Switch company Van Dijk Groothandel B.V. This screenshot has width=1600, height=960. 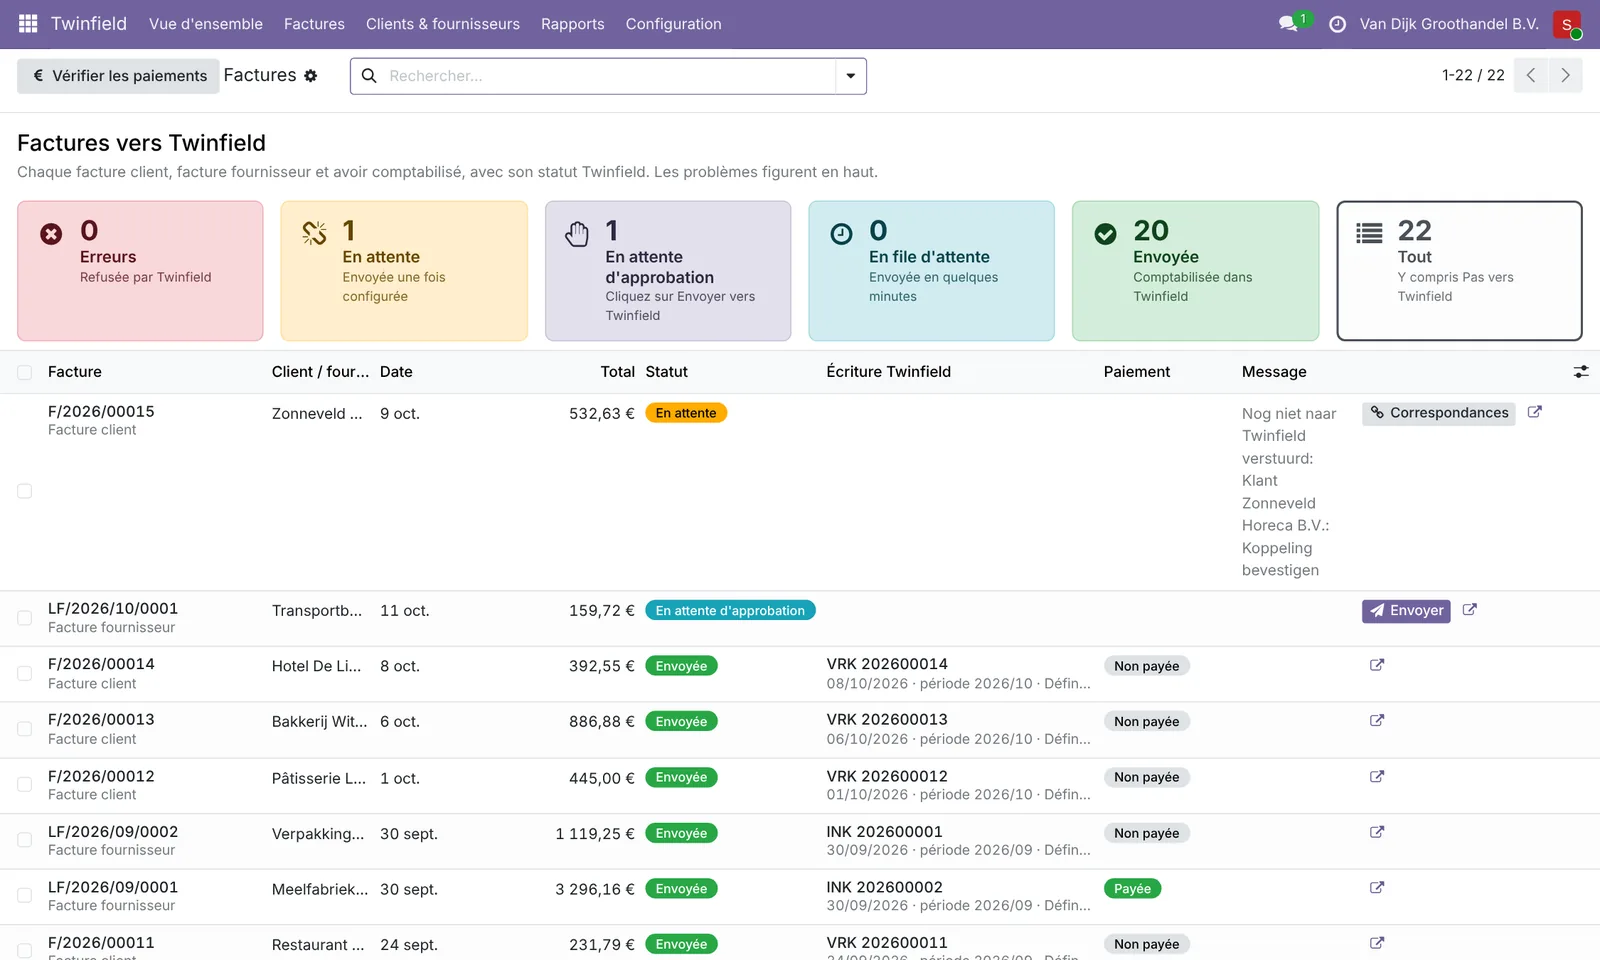coord(1449,24)
